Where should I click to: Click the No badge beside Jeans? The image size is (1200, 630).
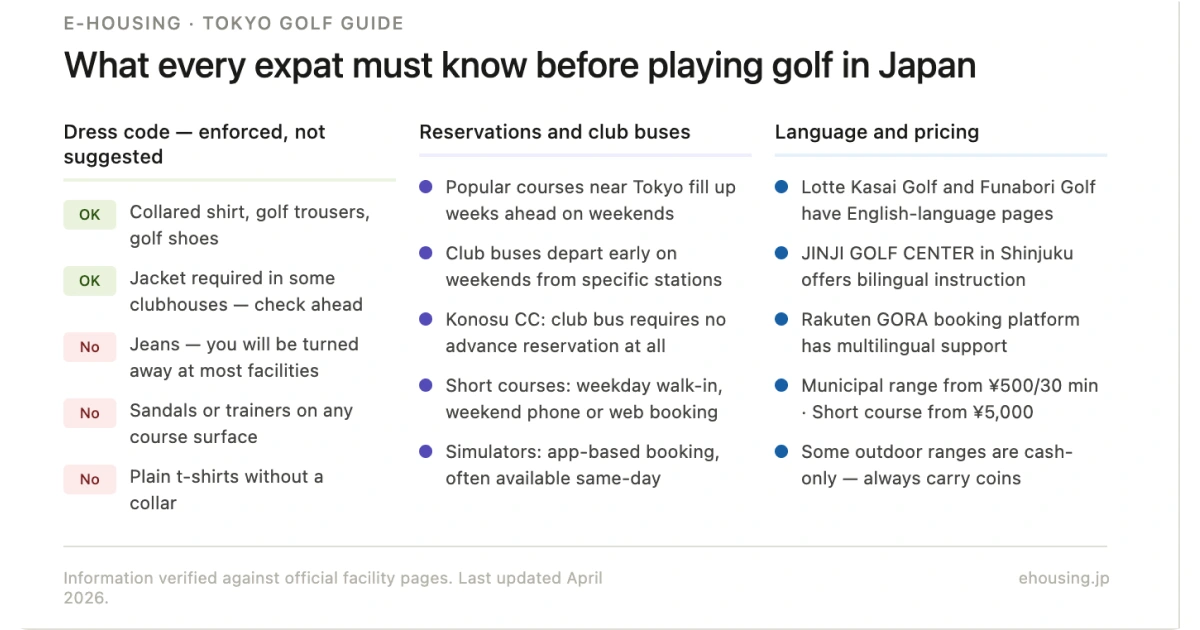coord(90,347)
